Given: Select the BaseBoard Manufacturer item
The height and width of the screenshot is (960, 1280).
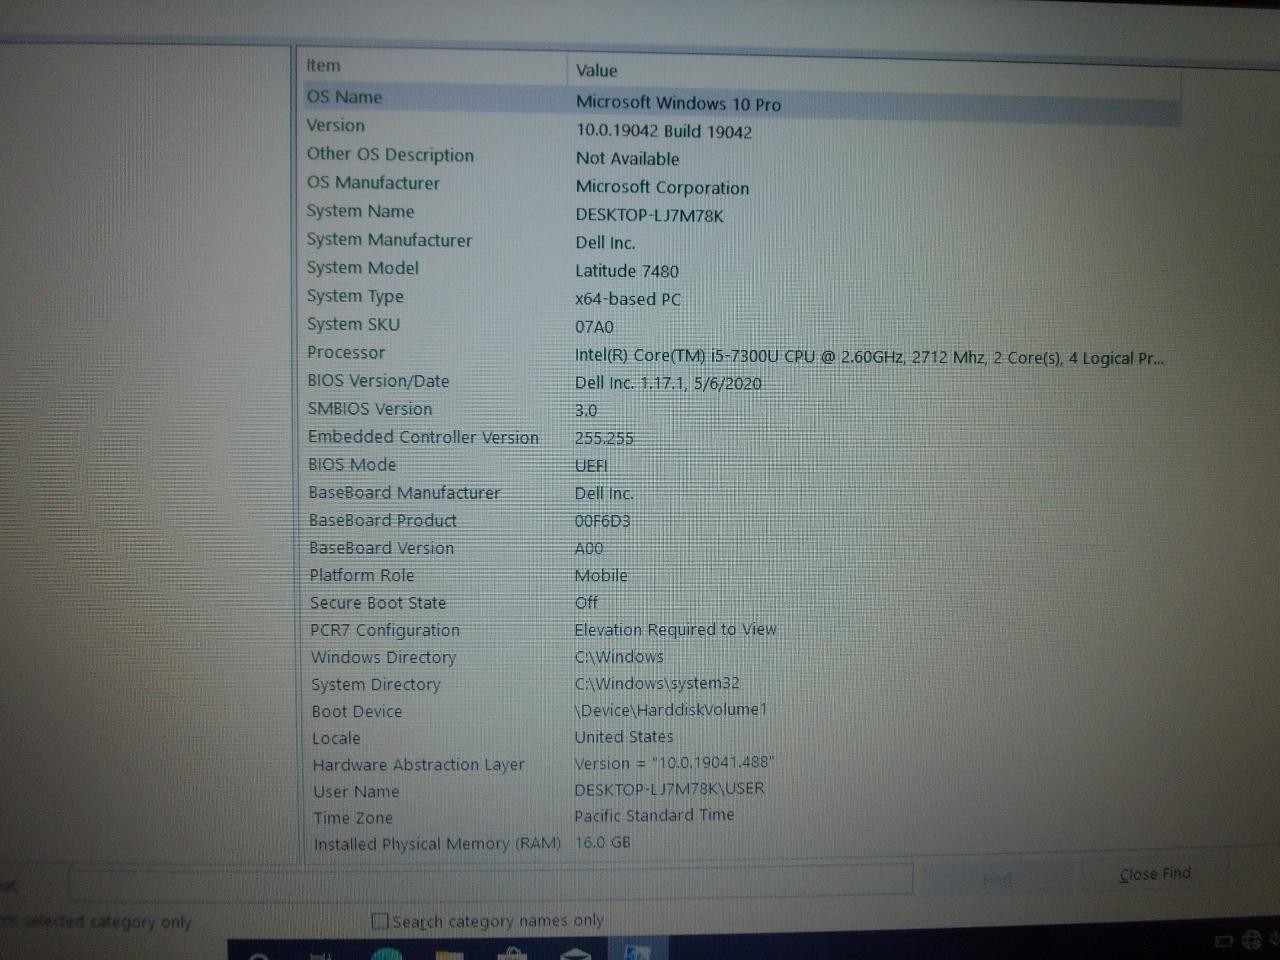Looking at the screenshot, I should tap(404, 493).
